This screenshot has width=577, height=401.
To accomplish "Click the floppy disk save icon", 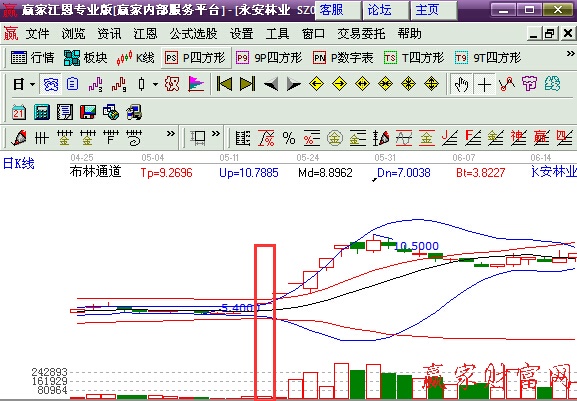I will click(88, 112).
